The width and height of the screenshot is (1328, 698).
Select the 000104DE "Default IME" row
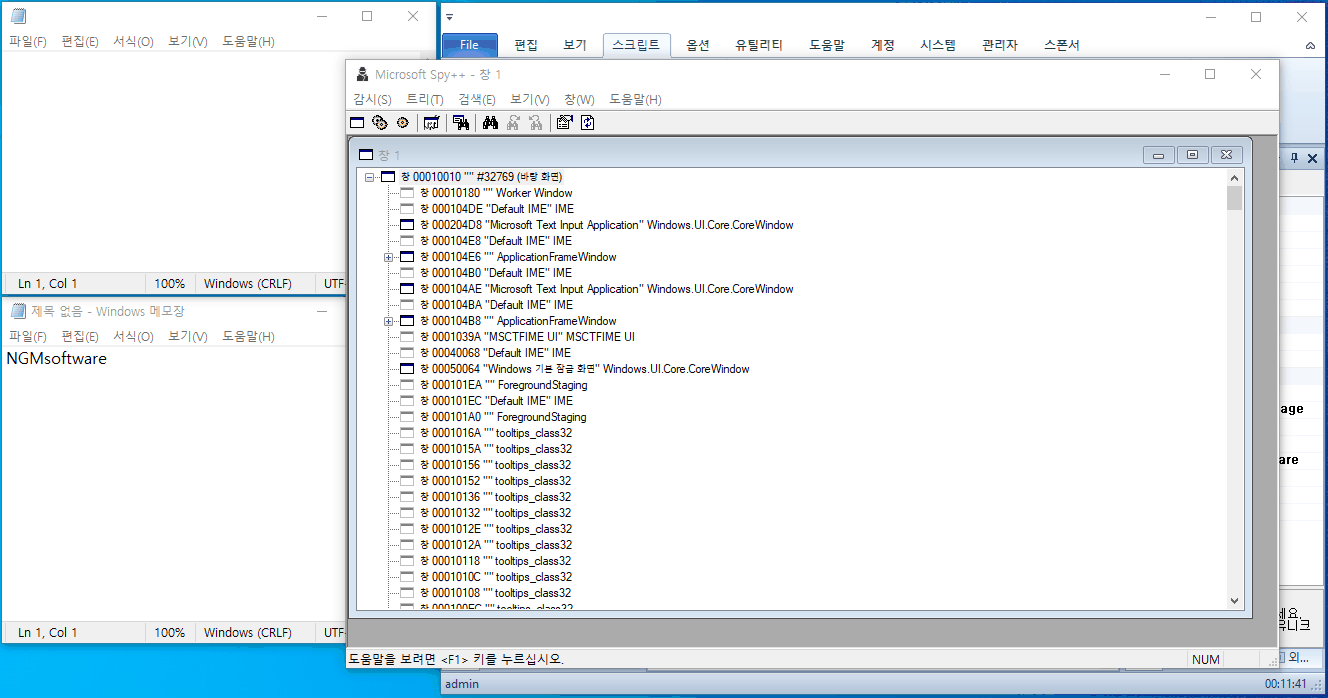click(x=496, y=209)
